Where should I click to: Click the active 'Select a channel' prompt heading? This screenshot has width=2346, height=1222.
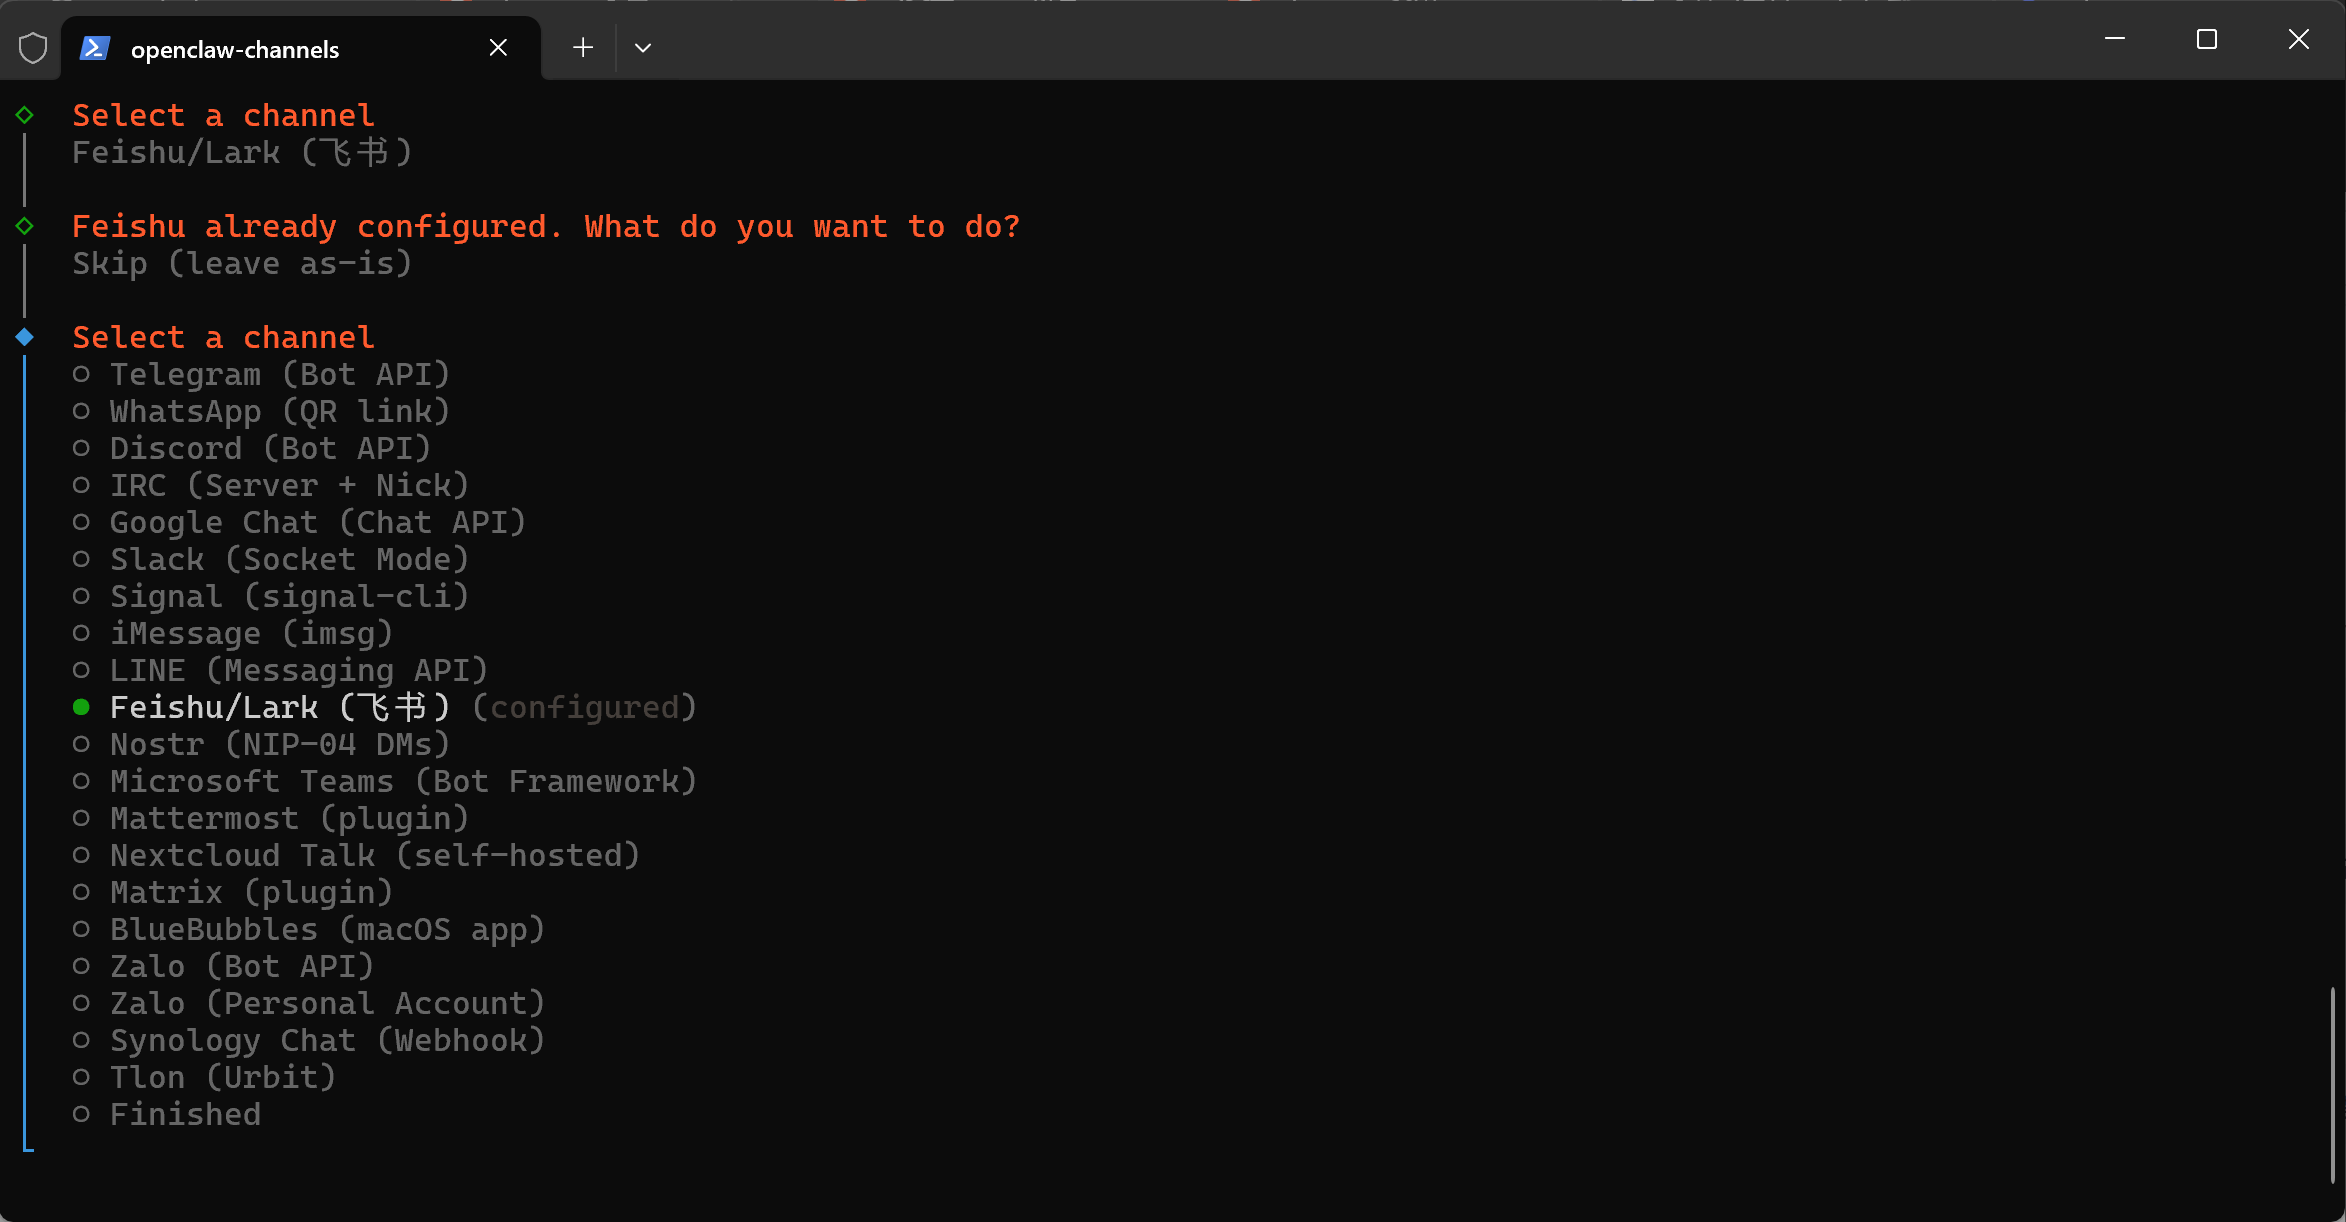coord(224,338)
